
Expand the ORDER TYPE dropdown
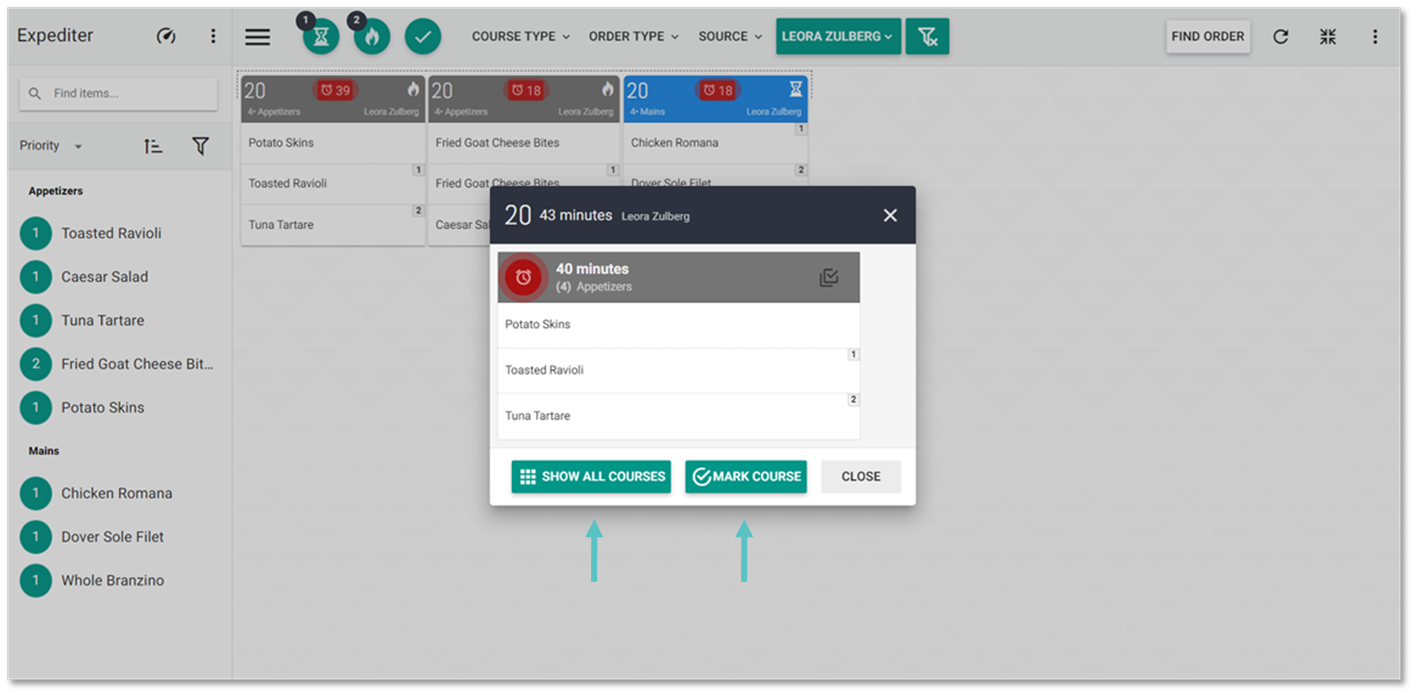coord(634,37)
